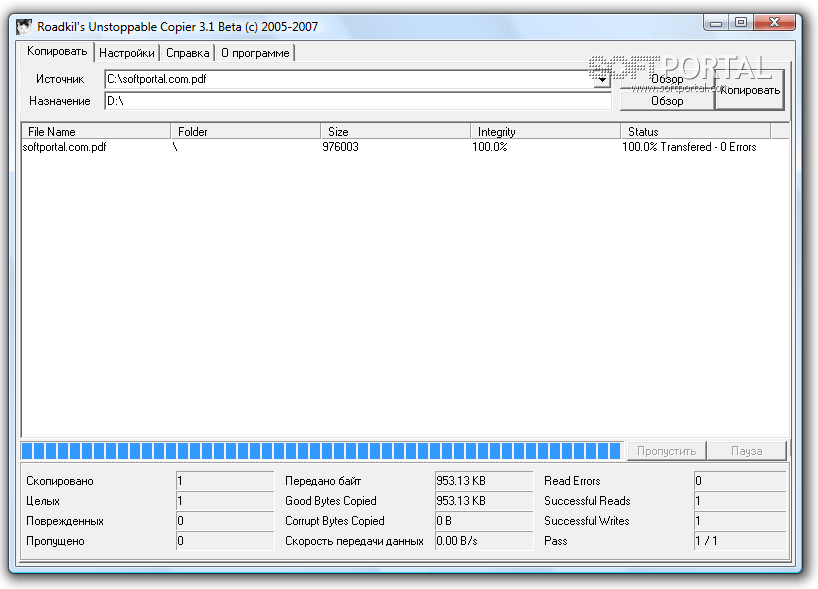Click the Corrupt Bytes Copied value 0 B

pos(484,521)
